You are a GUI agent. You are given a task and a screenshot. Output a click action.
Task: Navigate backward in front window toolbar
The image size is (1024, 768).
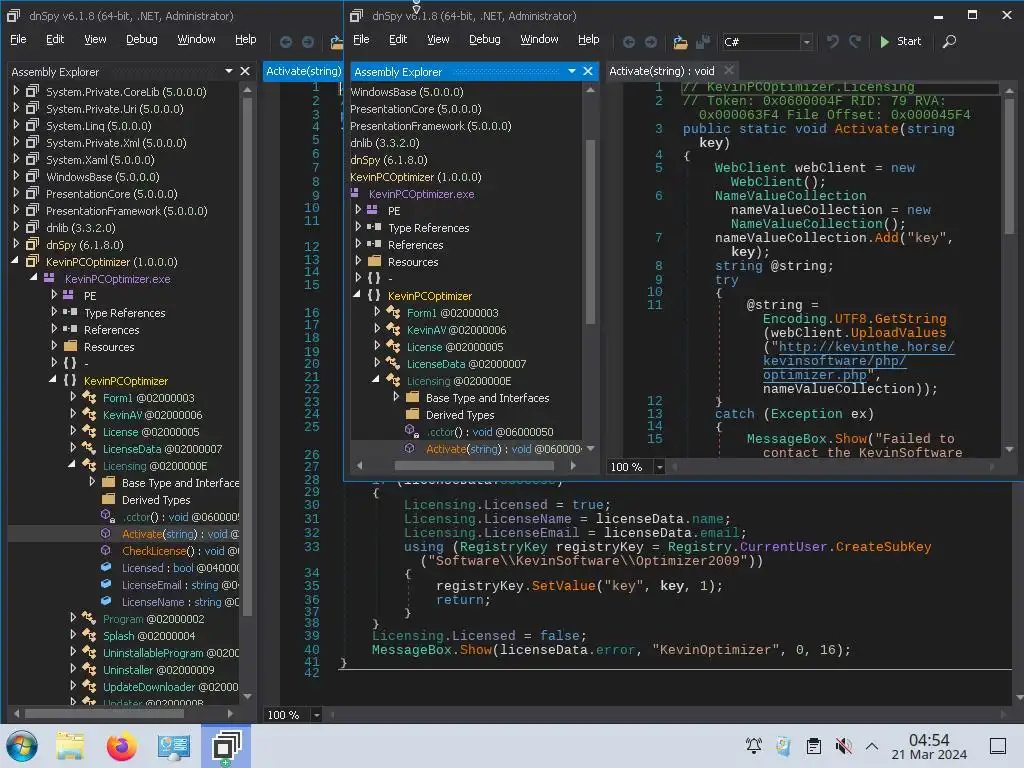(628, 42)
